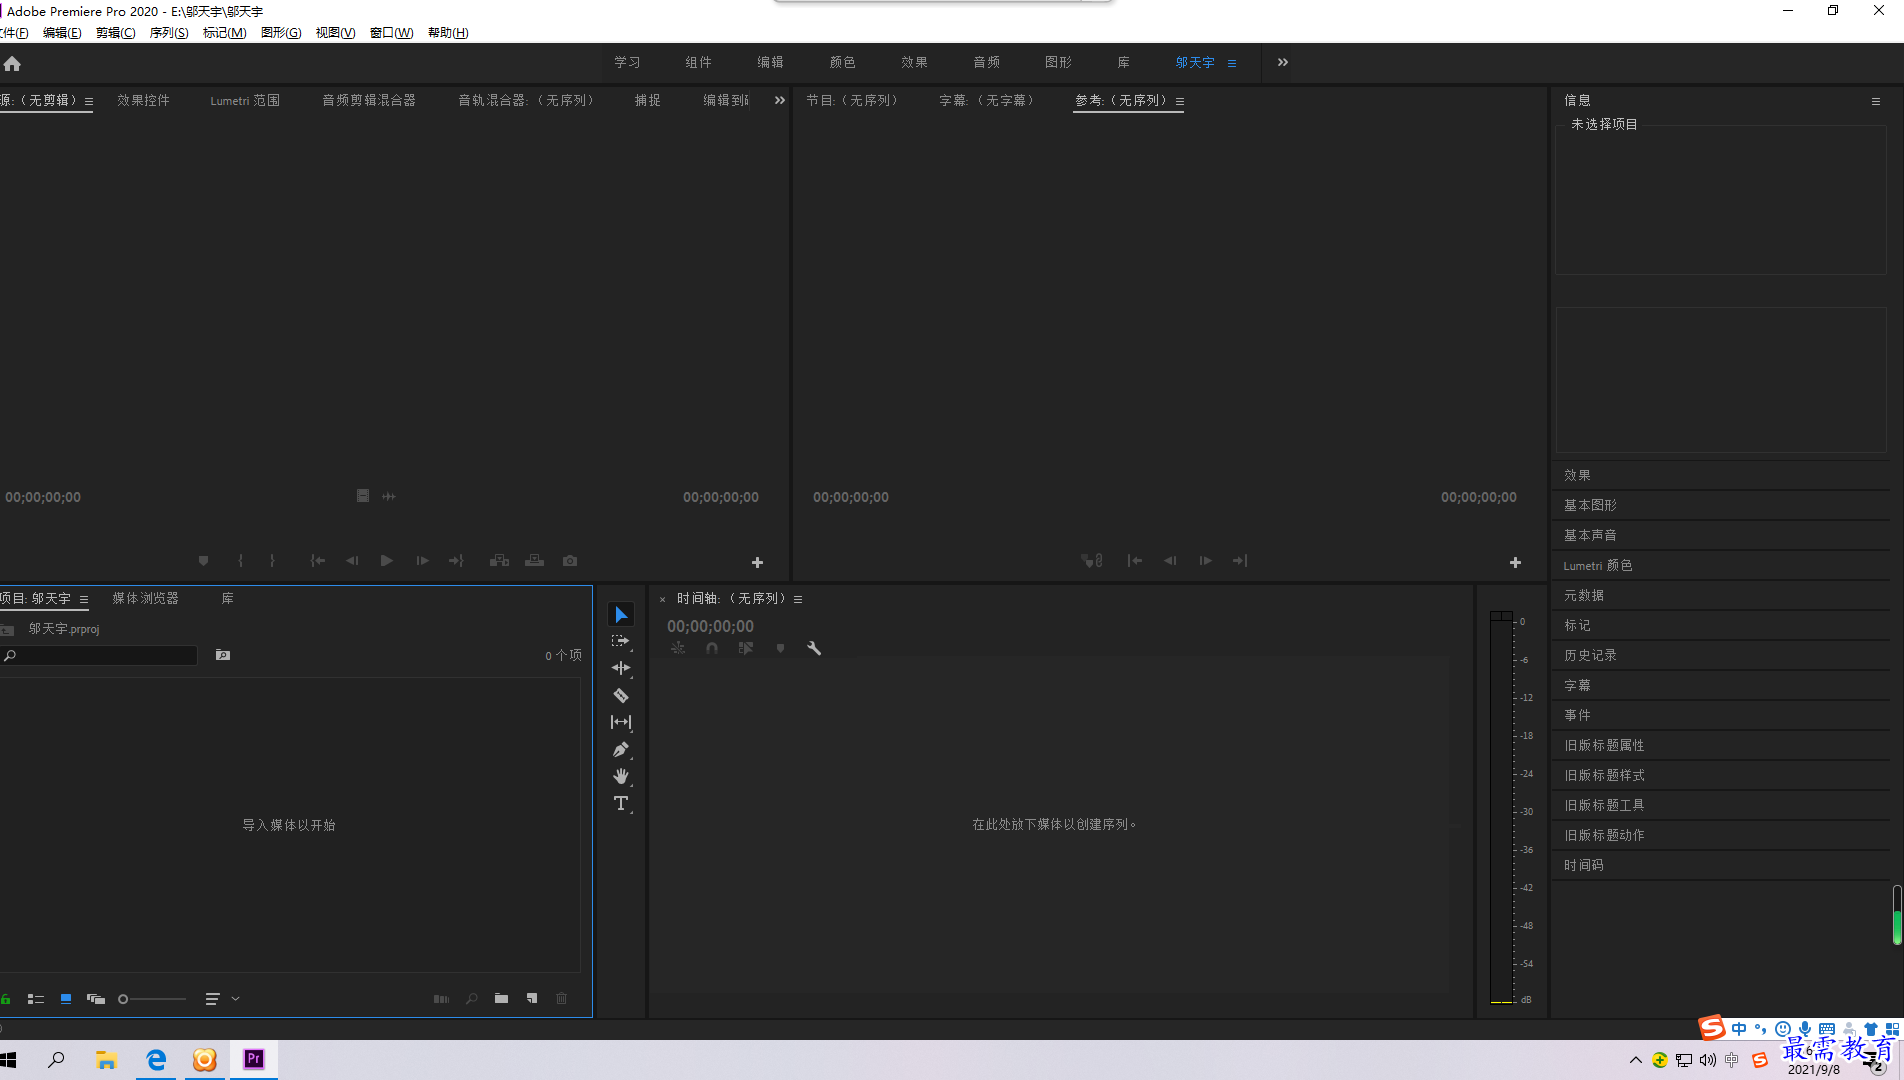The height and width of the screenshot is (1080, 1904).
Task: Open 邬天宇 workspace menu icon
Action: click(x=1232, y=63)
